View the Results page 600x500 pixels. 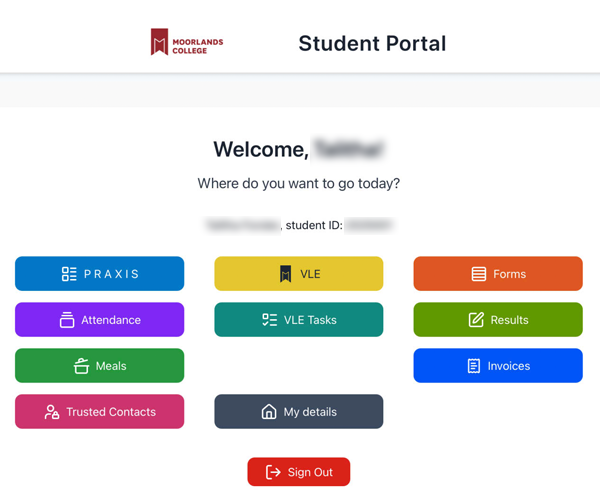pyautogui.click(x=498, y=319)
